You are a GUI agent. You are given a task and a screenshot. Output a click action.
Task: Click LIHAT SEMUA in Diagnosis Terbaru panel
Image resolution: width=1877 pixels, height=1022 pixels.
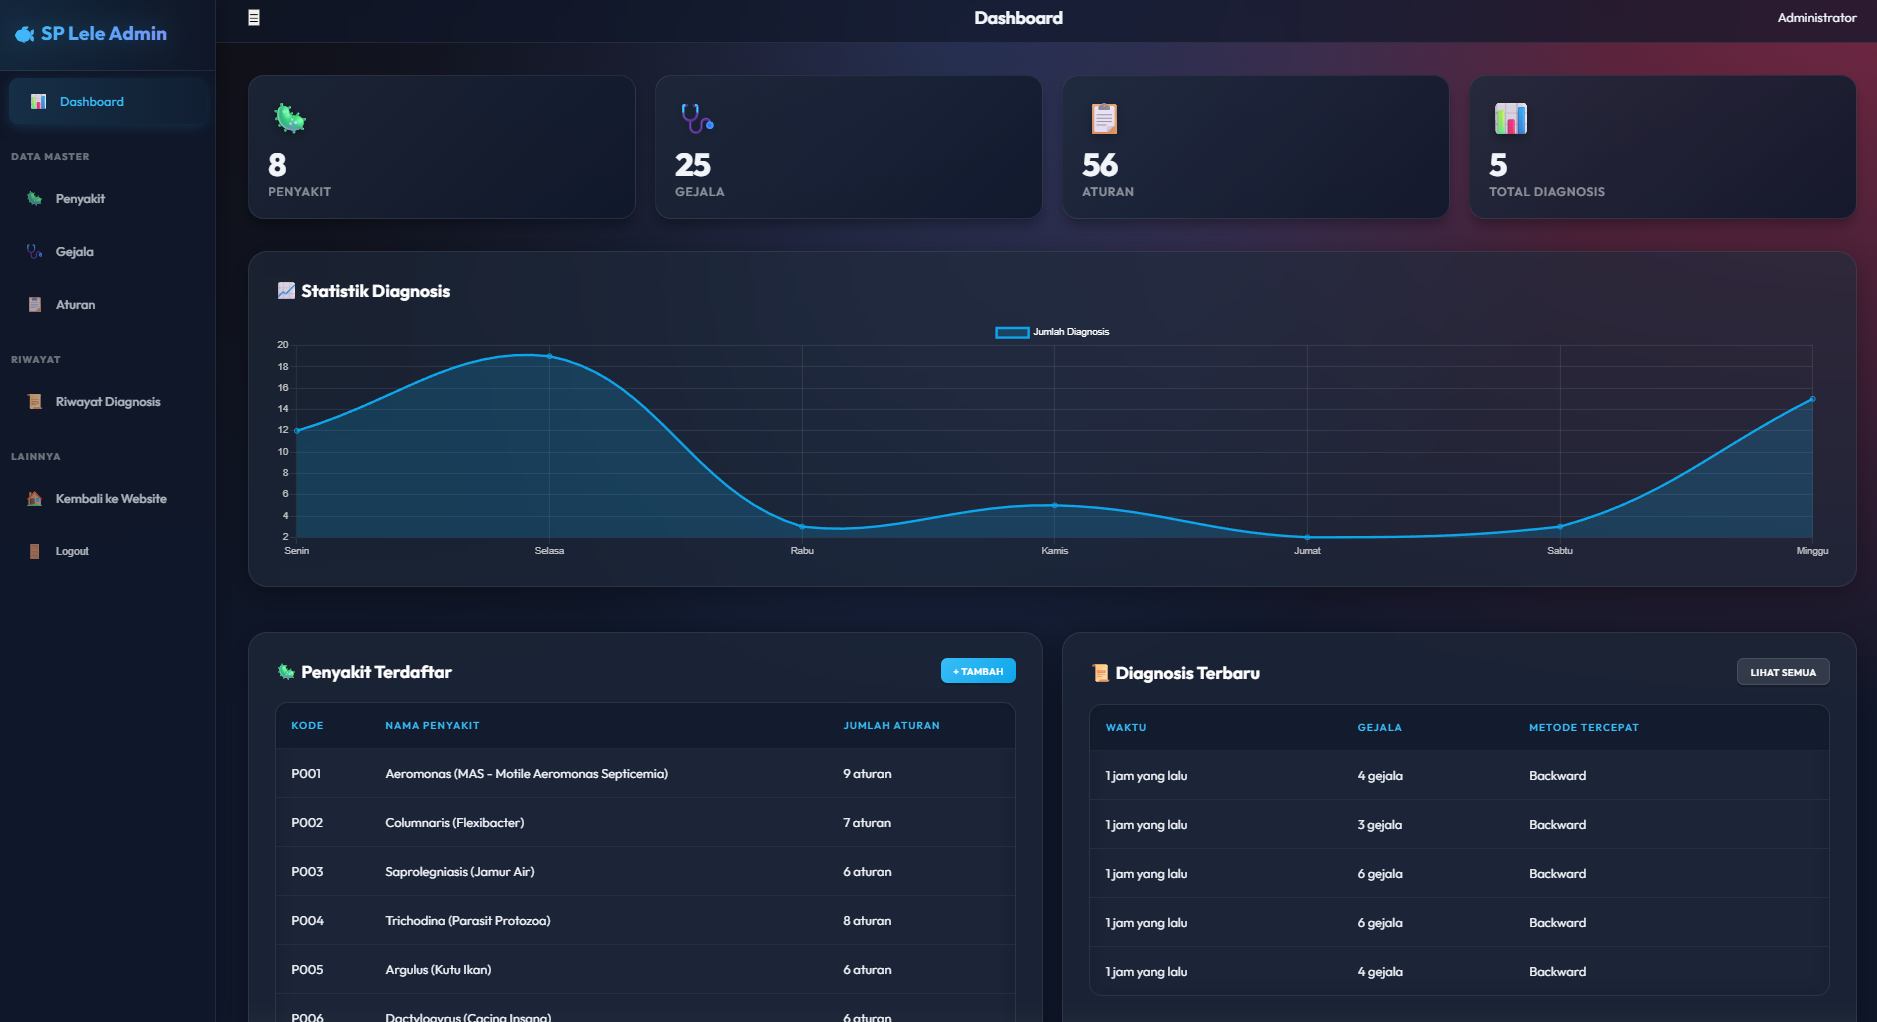1782,671
